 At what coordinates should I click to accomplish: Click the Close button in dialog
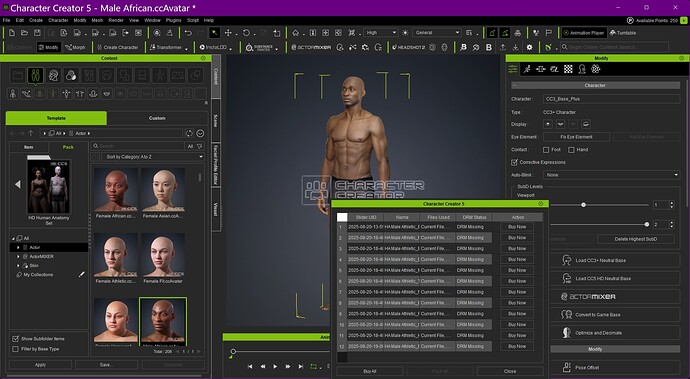tap(510, 371)
